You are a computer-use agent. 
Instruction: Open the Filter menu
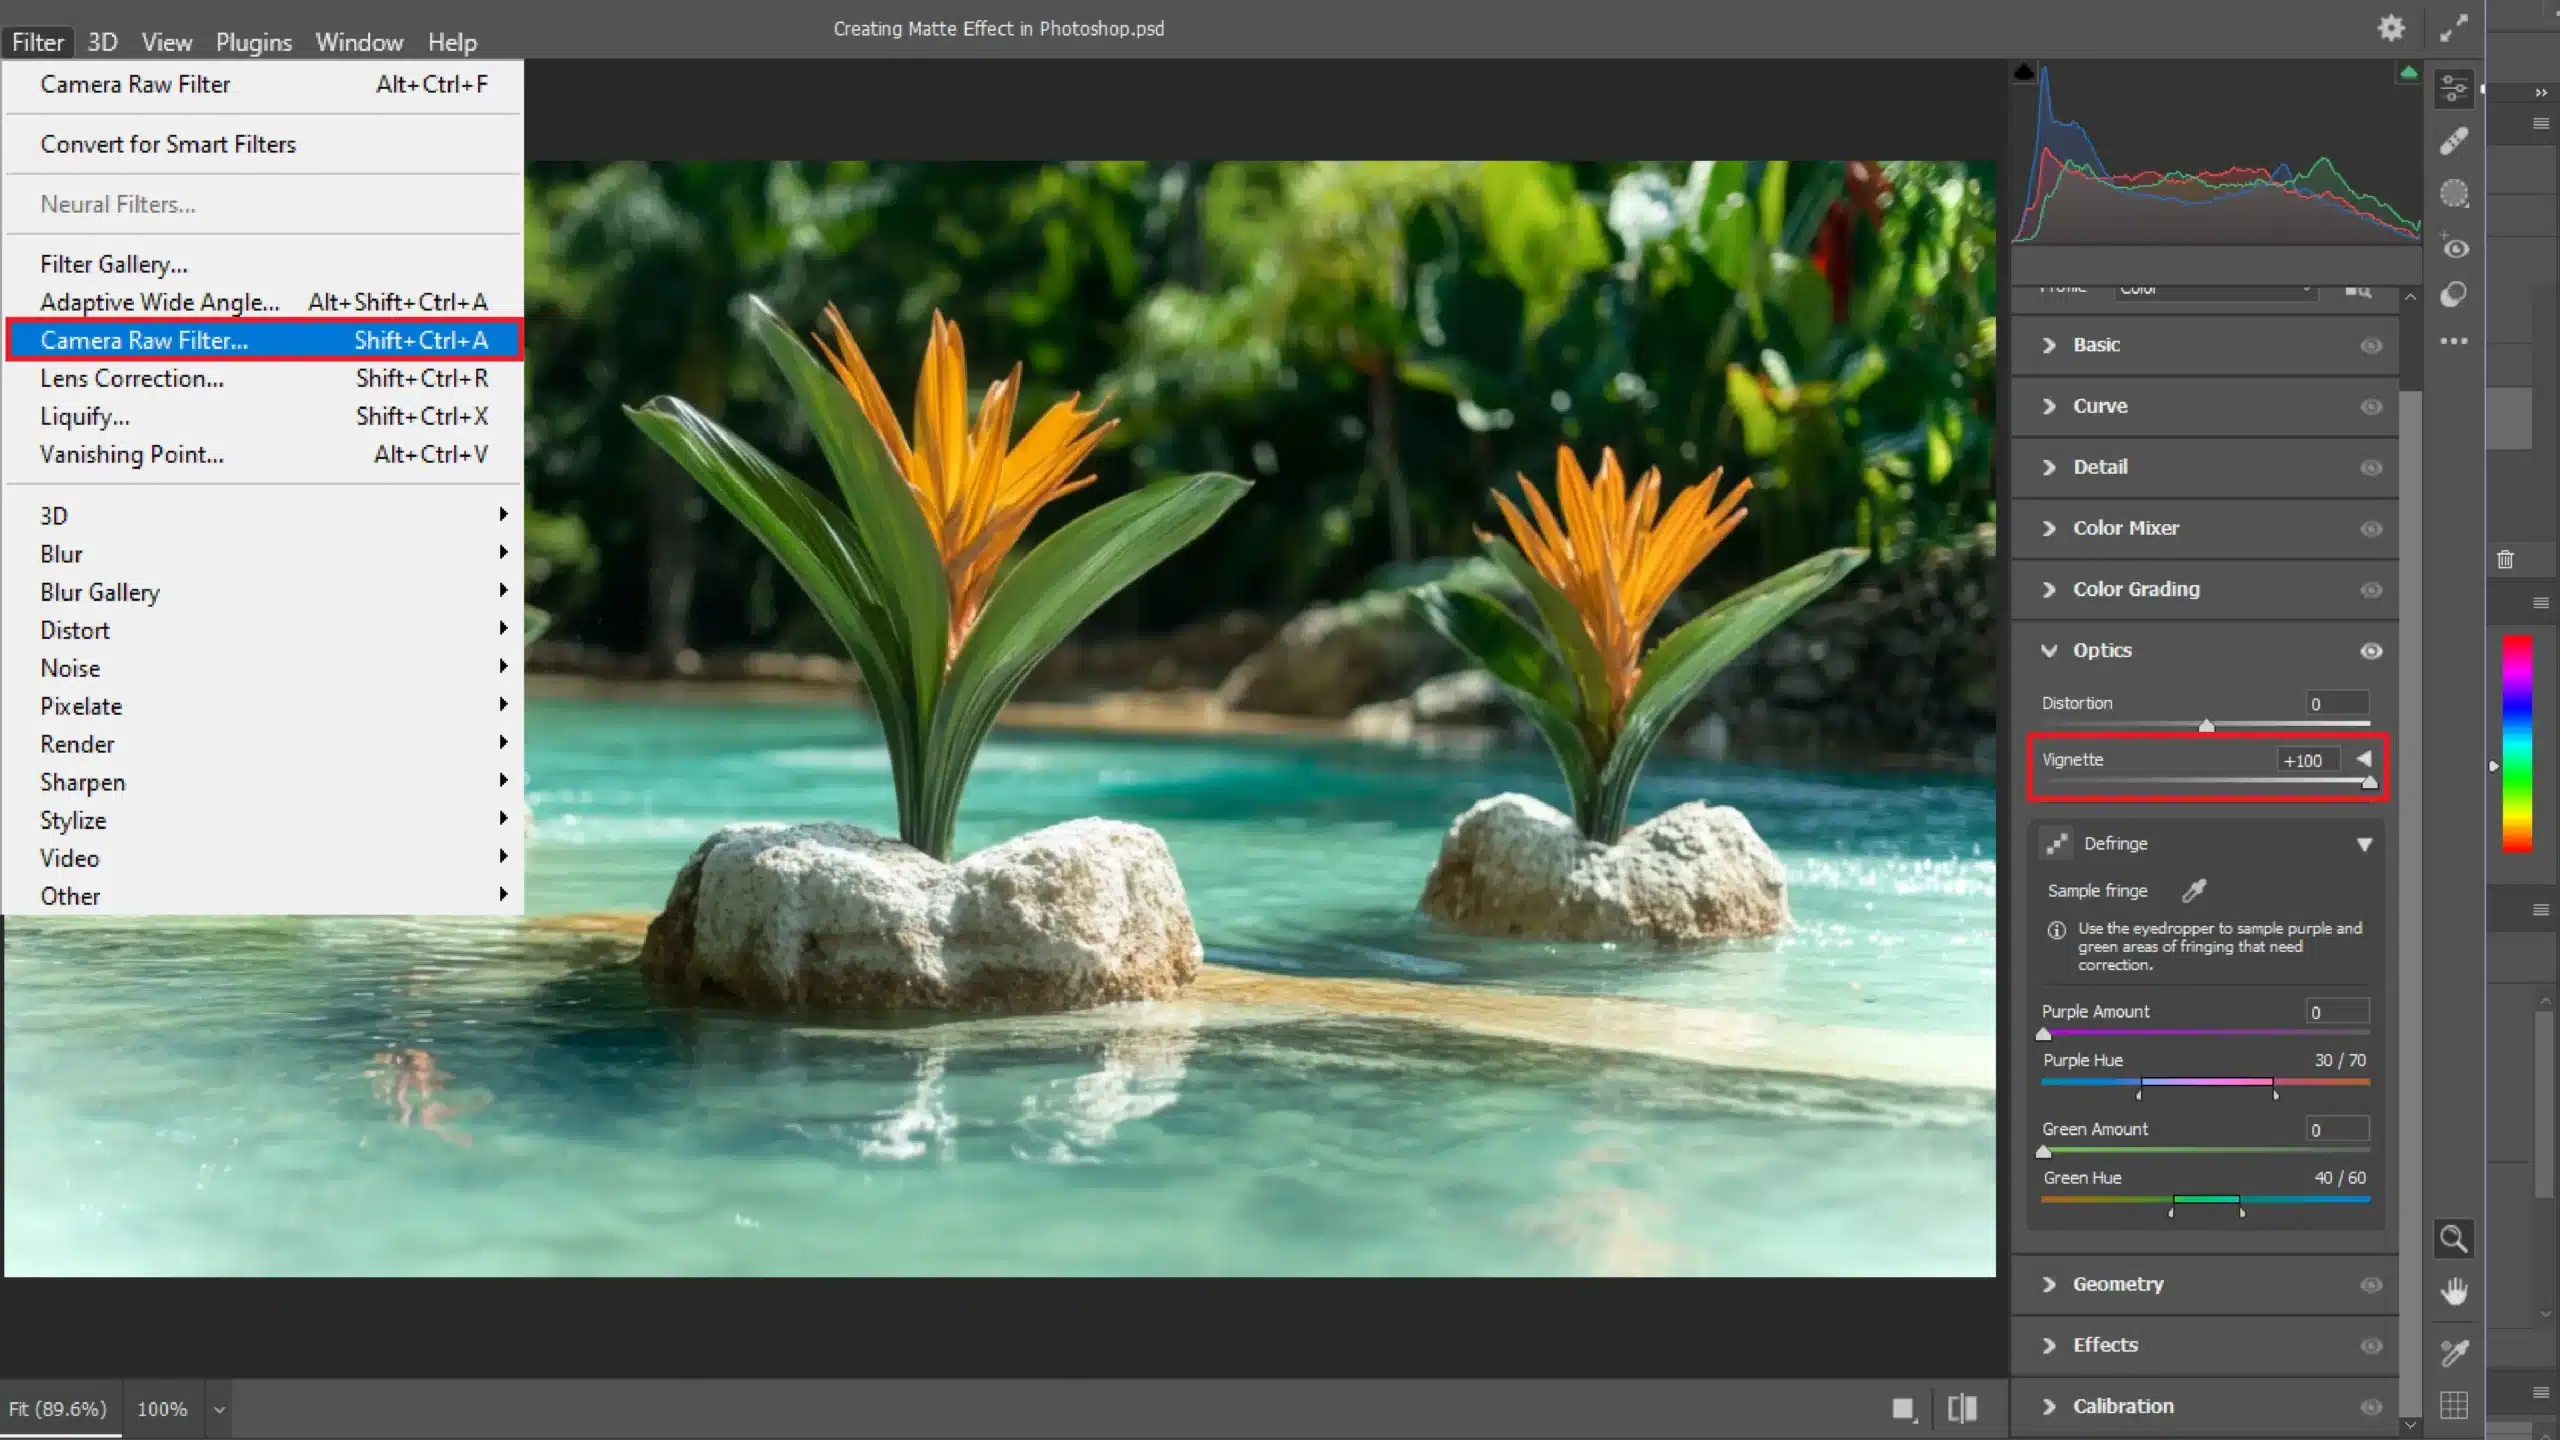click(x=38, y=42)
